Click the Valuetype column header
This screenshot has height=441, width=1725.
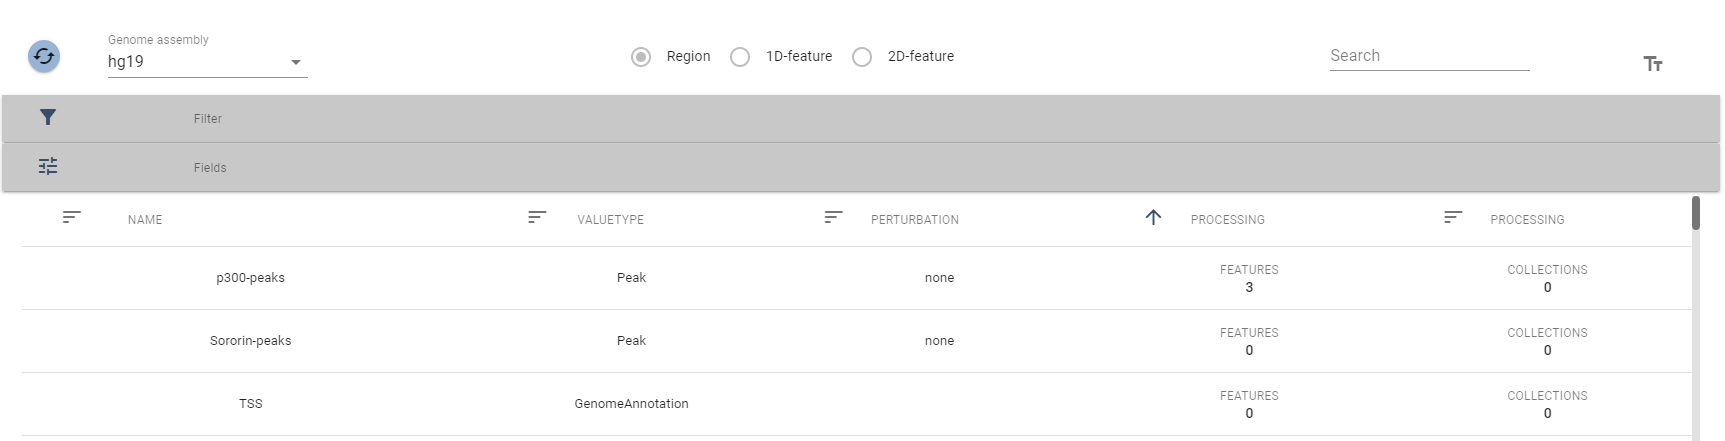(610, 220)
